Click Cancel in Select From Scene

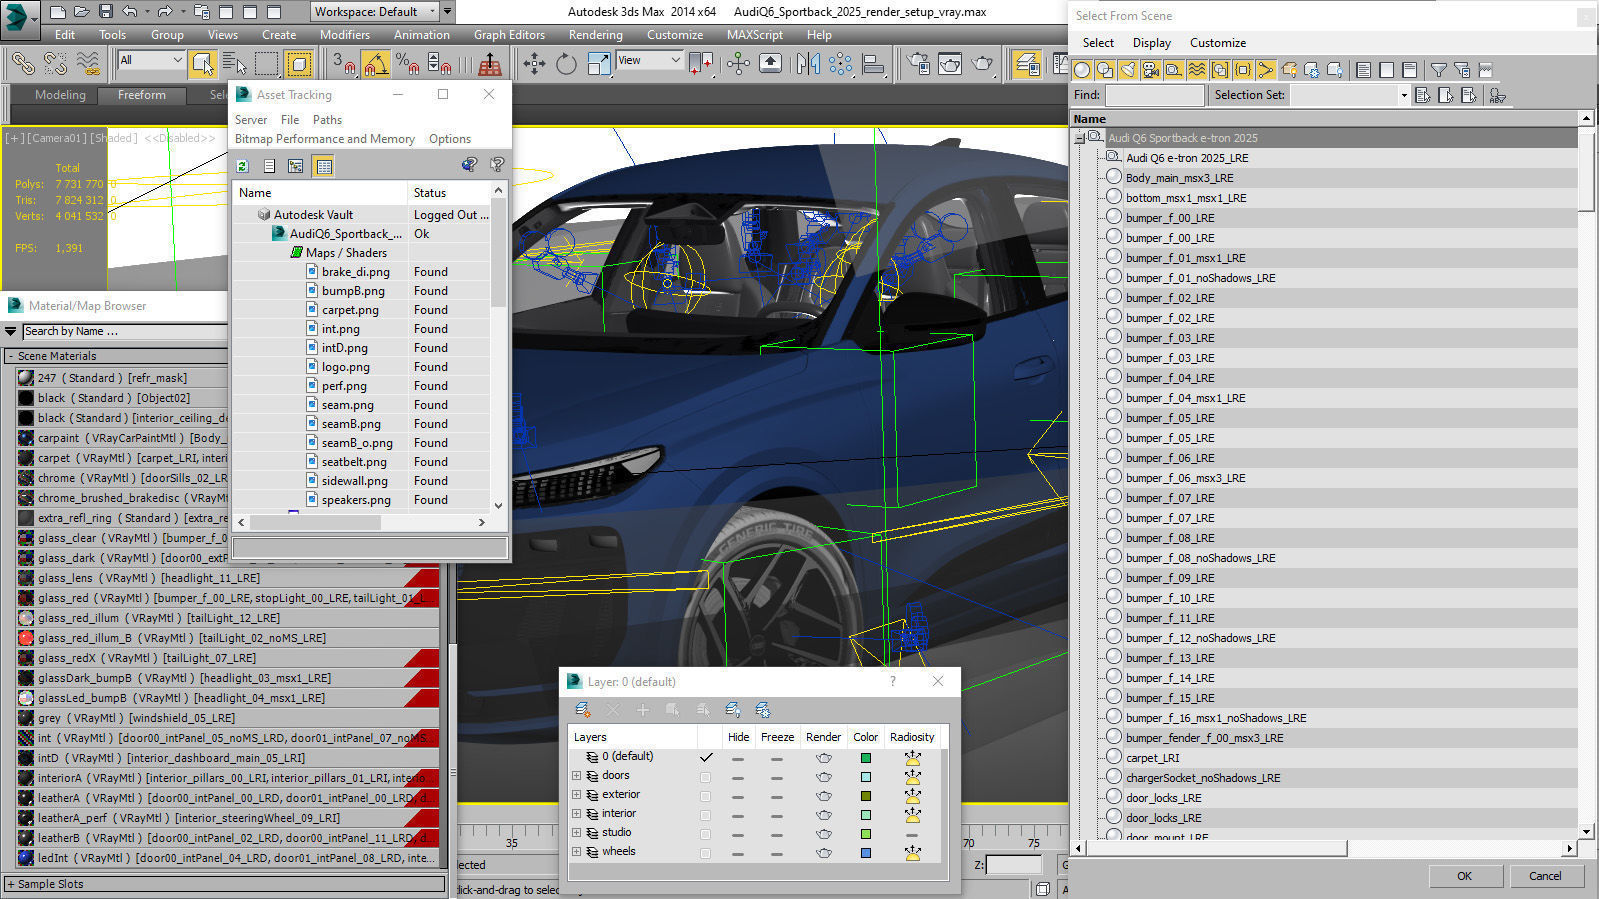(x=1544, y=876)
